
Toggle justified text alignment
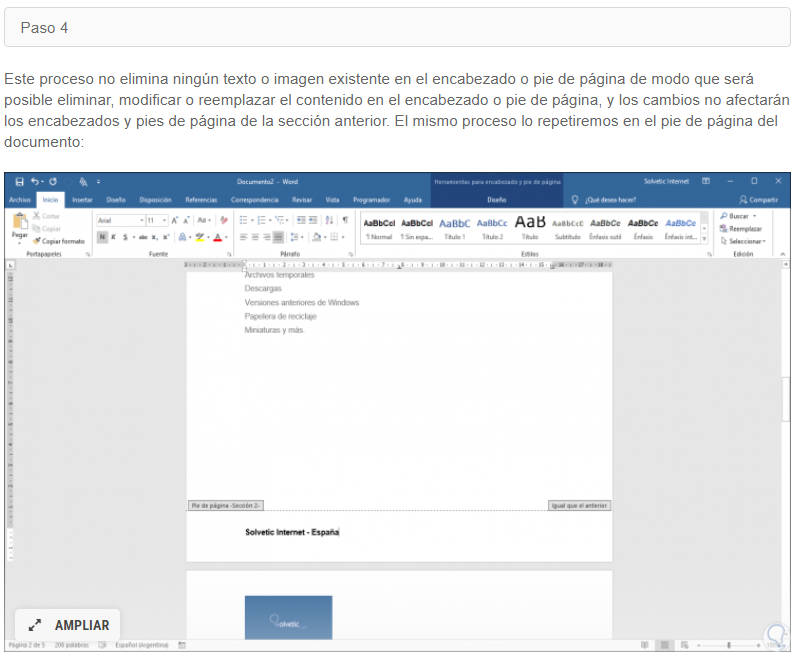tap(279, 237)
